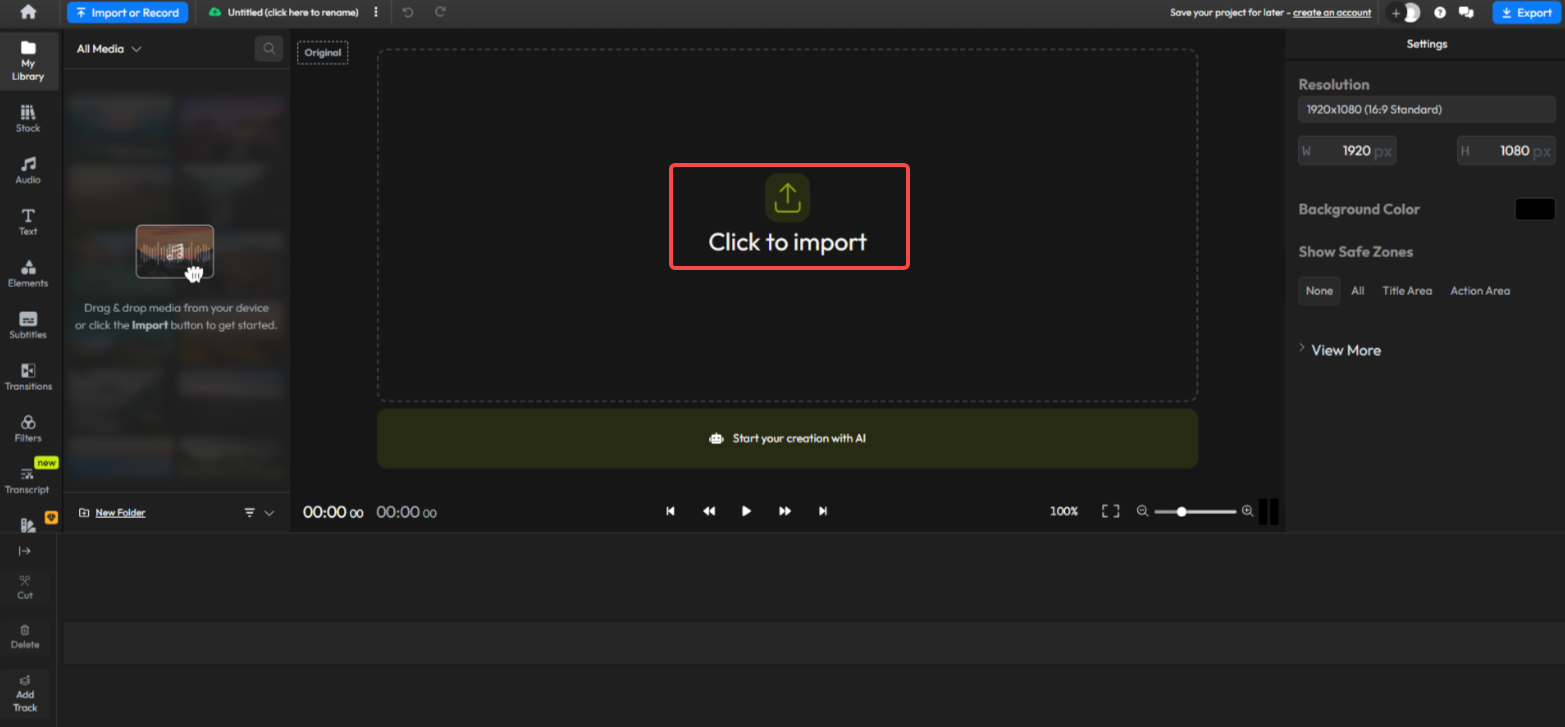Undo the last action
The width and height of the screenshot is (1565, 727).
[407, 12]
